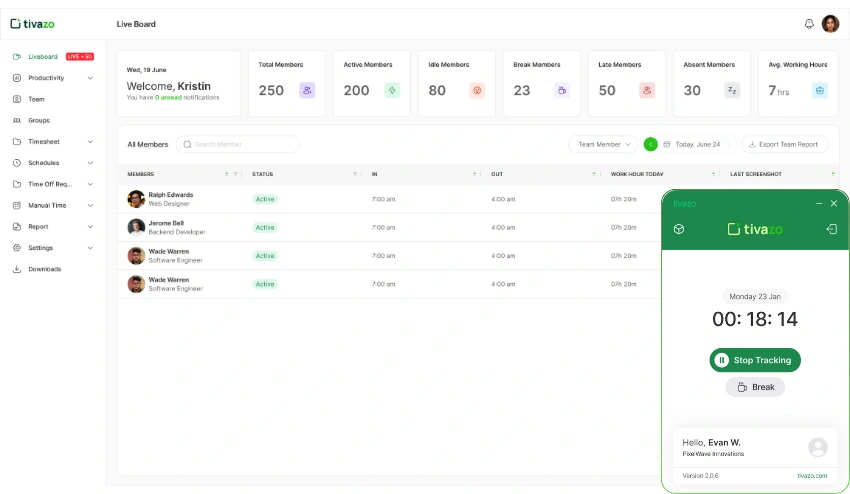Open the notifications bell
The height and width of the screenshot is (494, 850).
pyautogui.click(x=809, y=24)
